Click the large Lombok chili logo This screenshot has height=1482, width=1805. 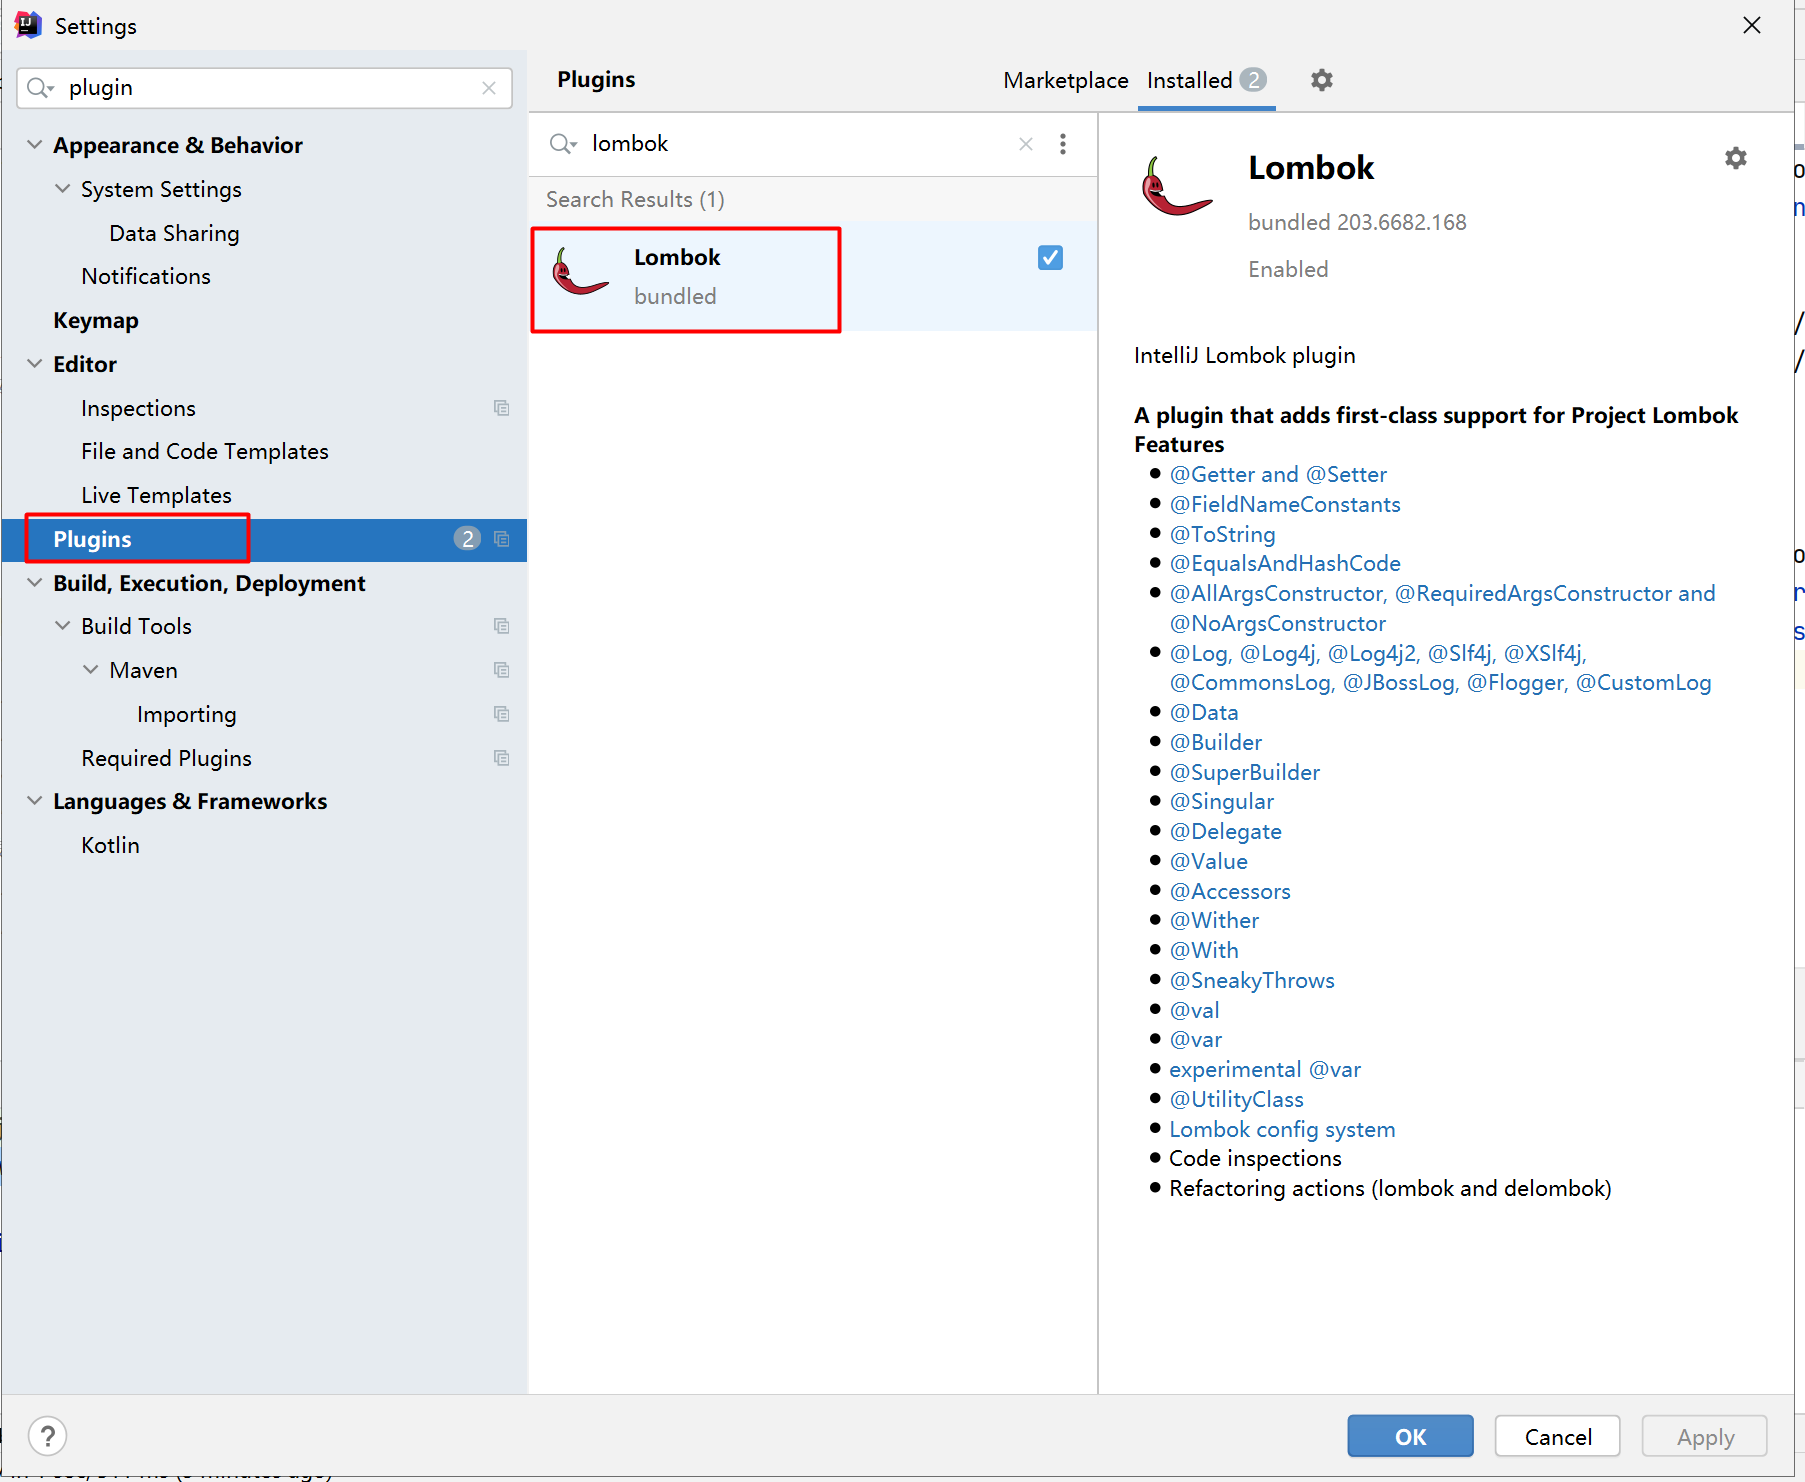click(1177, 186)
